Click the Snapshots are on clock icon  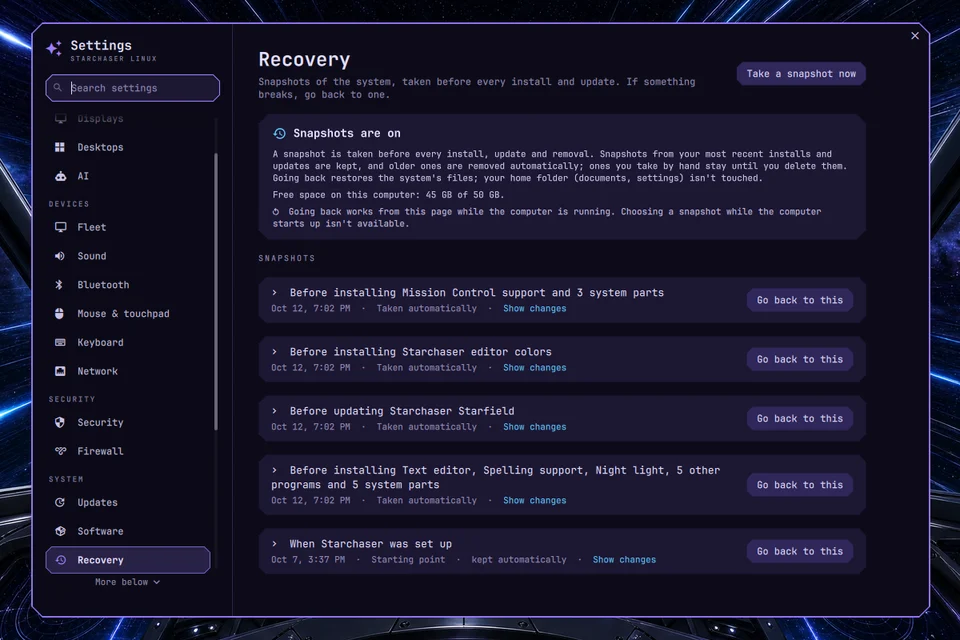(x=279, y=134)
